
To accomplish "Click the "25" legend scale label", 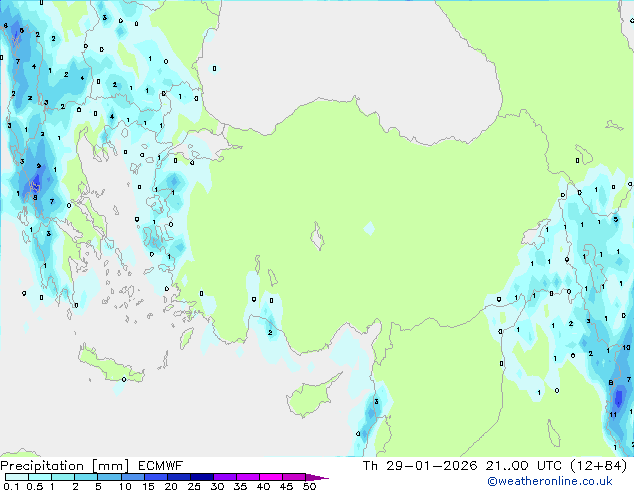I will (194, 486).
